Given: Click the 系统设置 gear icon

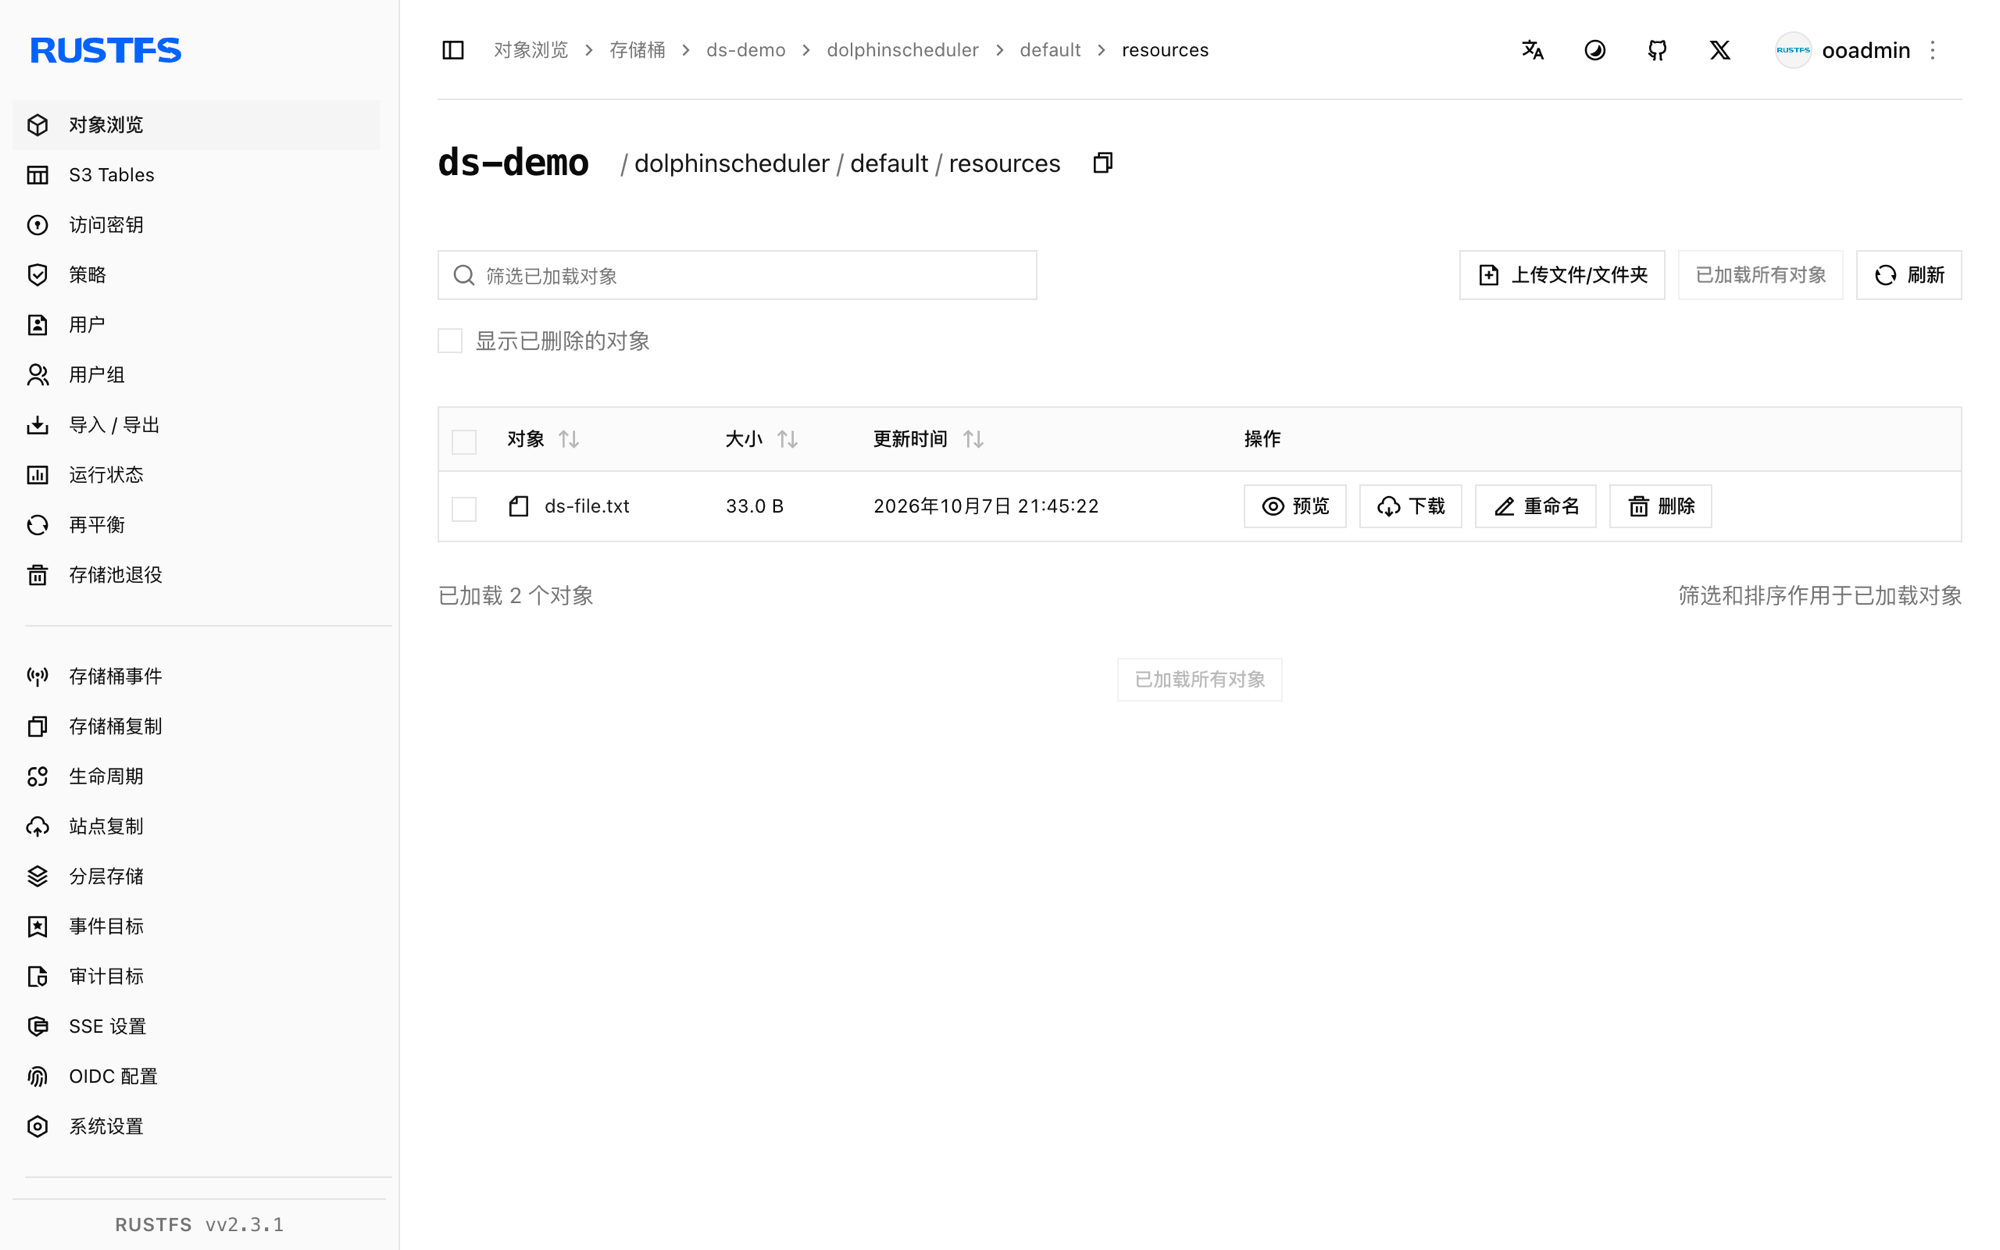Looking at the screenshot, I should [x=38, y=1127].
